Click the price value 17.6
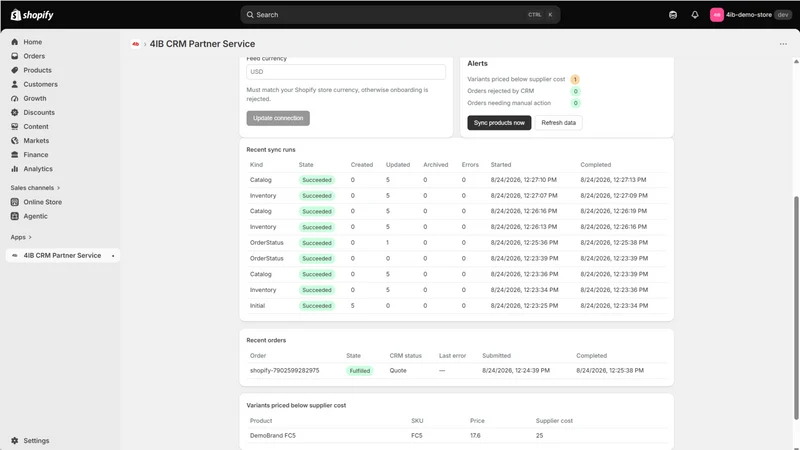800x450 pixels. pos(475,436)
